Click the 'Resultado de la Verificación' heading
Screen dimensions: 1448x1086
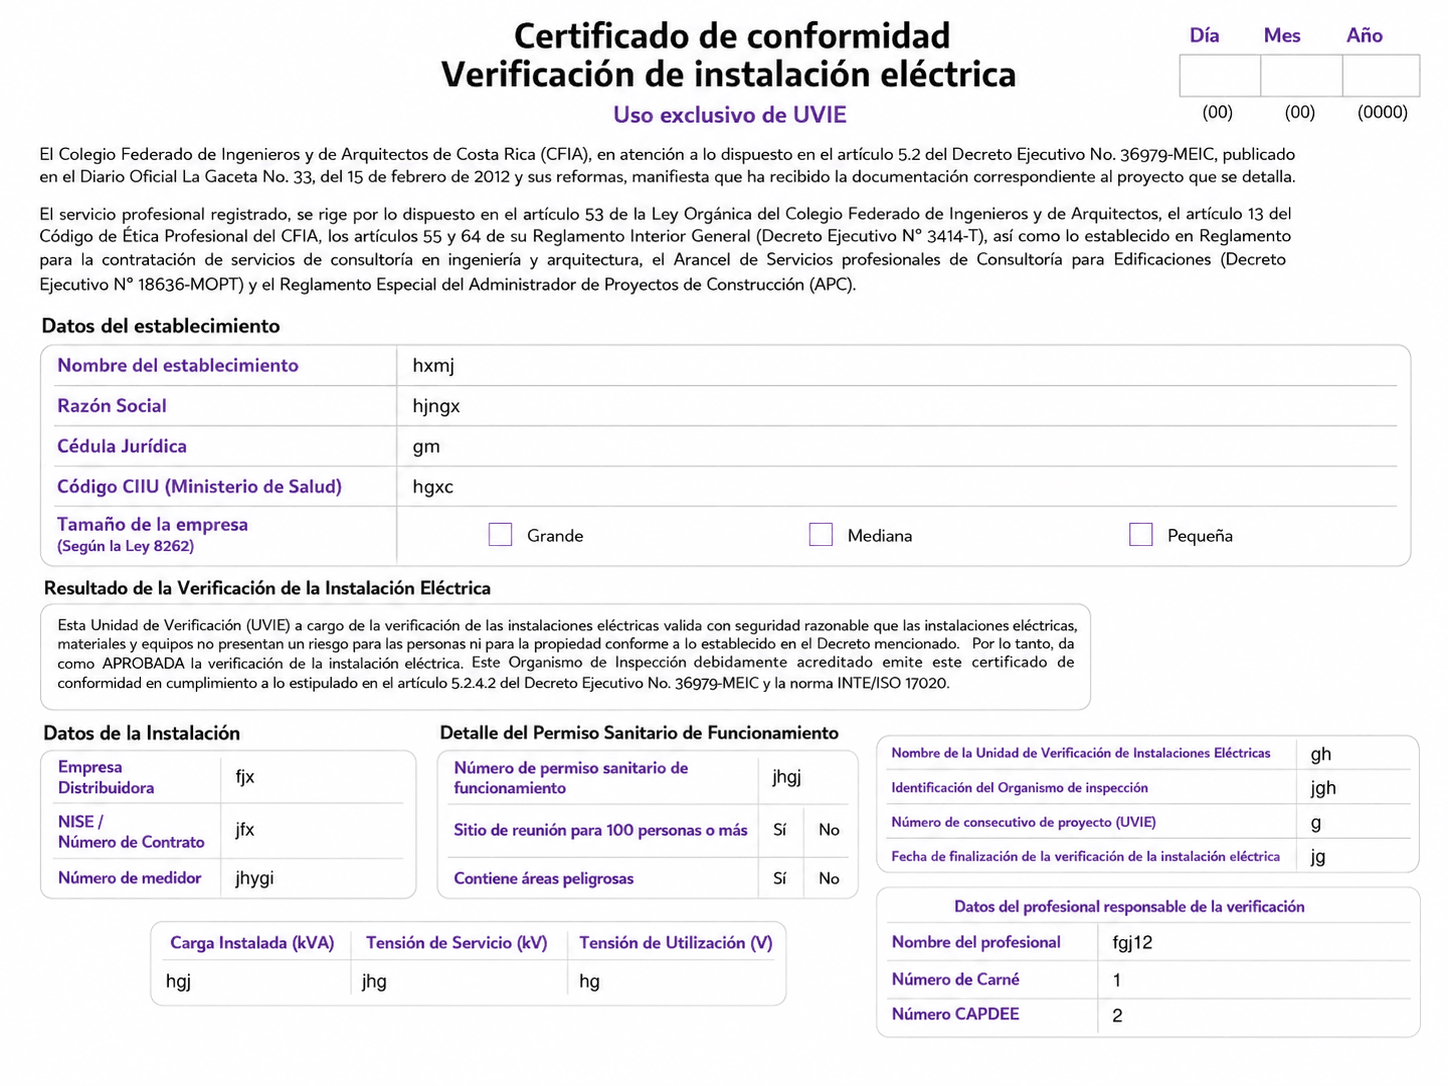click(x=267, y=588)
